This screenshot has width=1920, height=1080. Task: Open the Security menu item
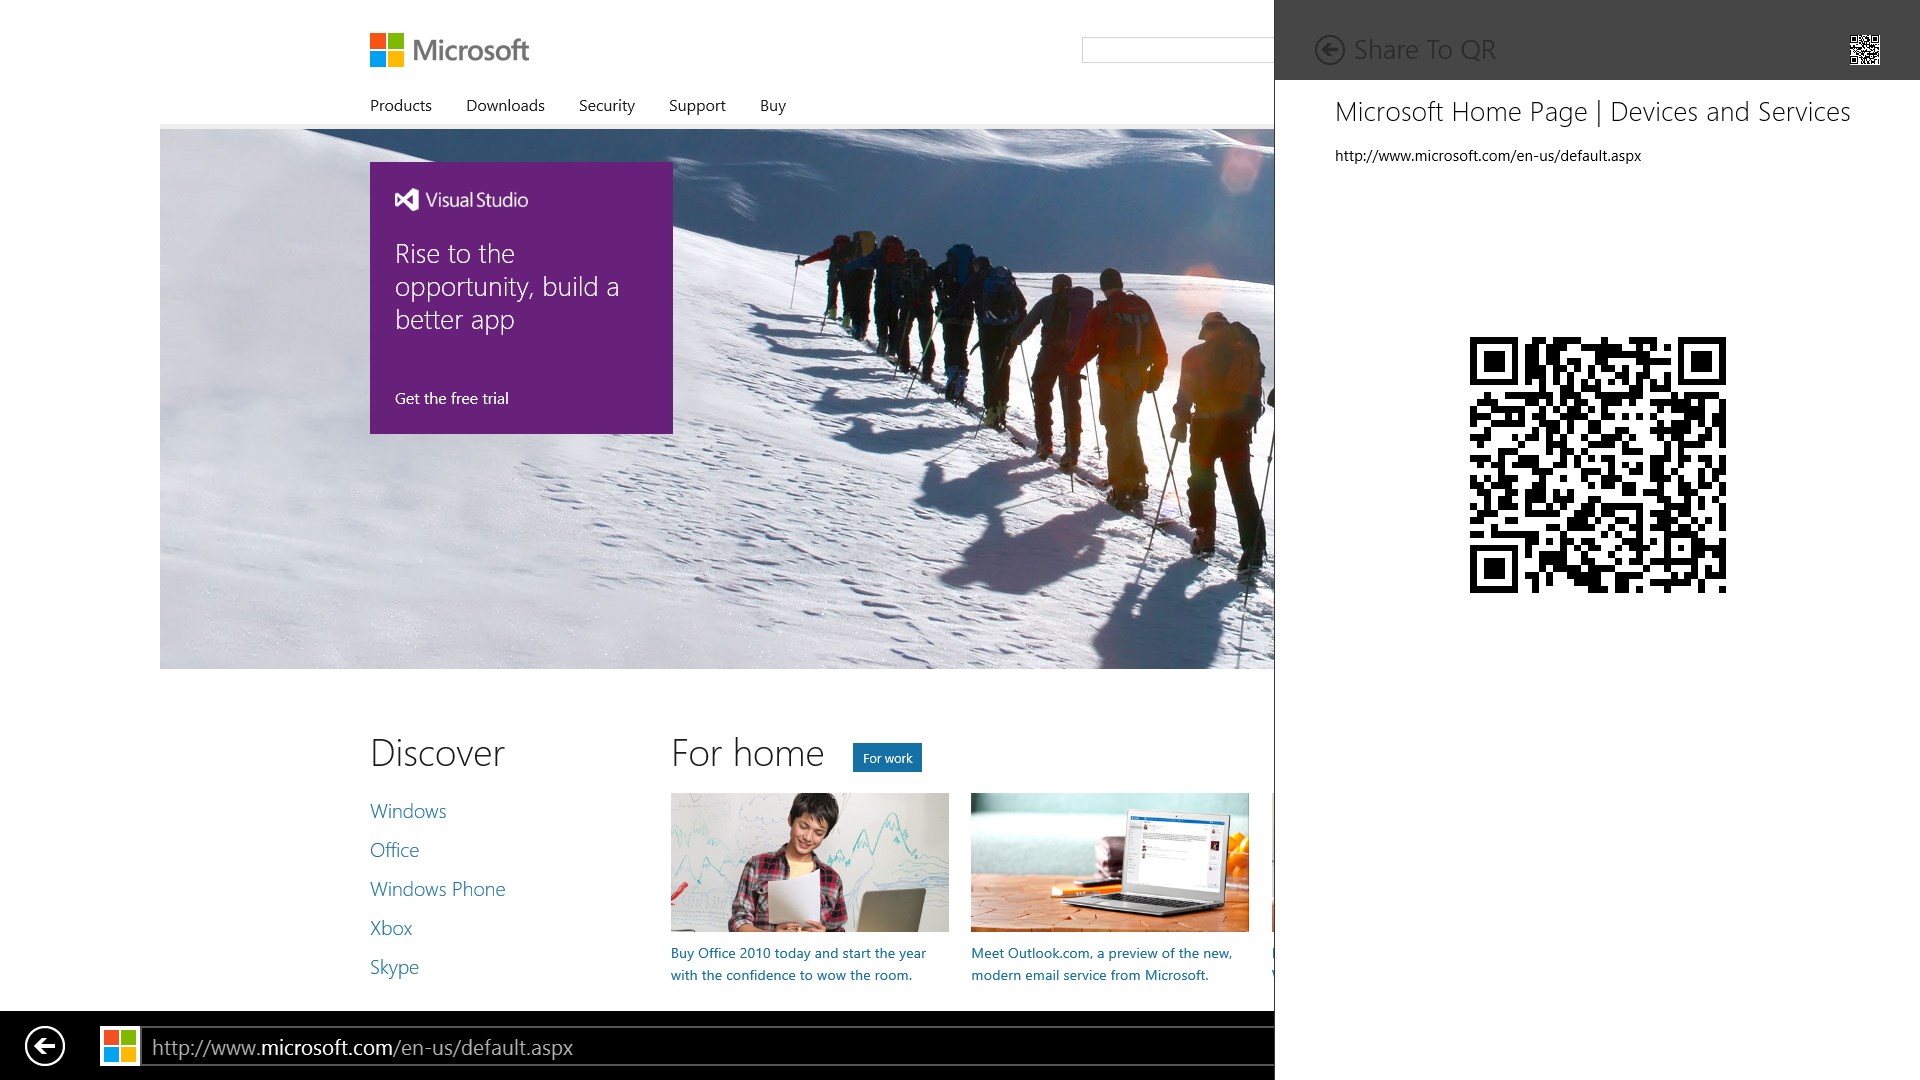click(x=606, y=106)
